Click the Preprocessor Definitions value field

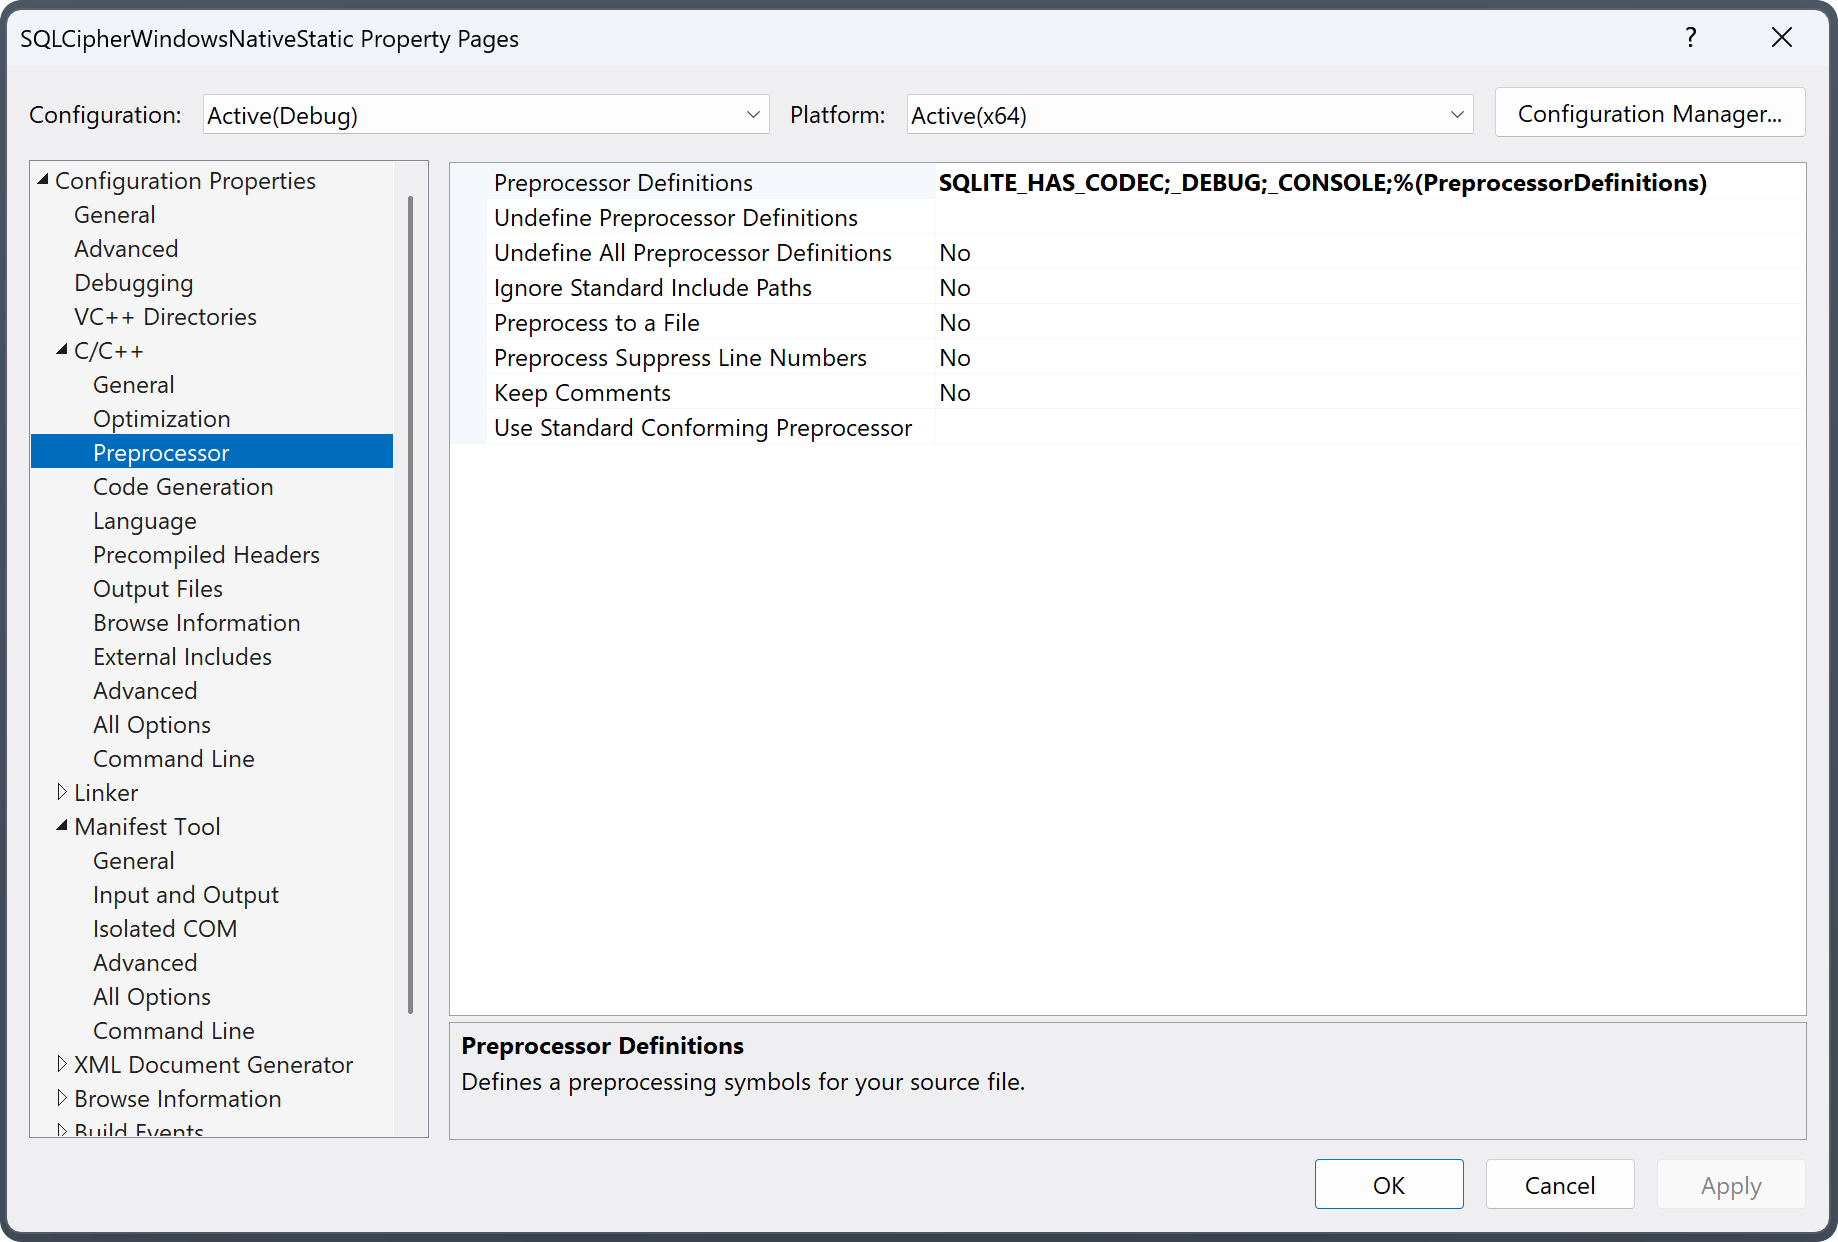(1370, 182)
